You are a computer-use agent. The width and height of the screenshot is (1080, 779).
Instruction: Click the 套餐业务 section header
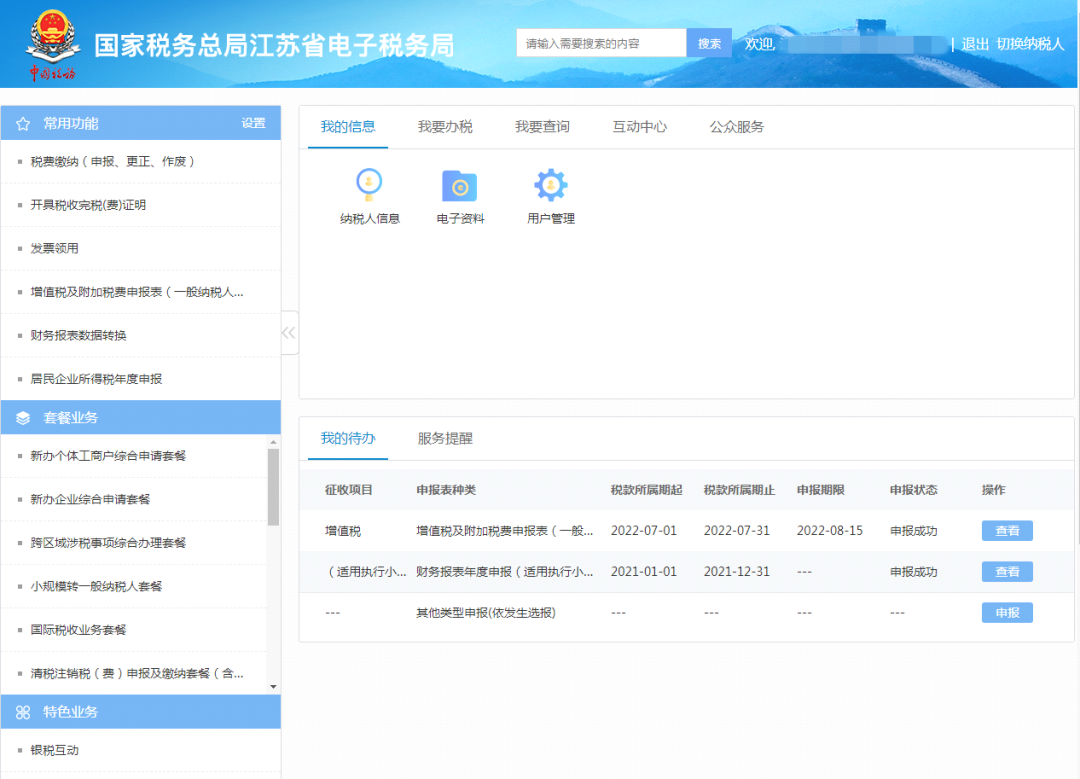coord(141,418)
